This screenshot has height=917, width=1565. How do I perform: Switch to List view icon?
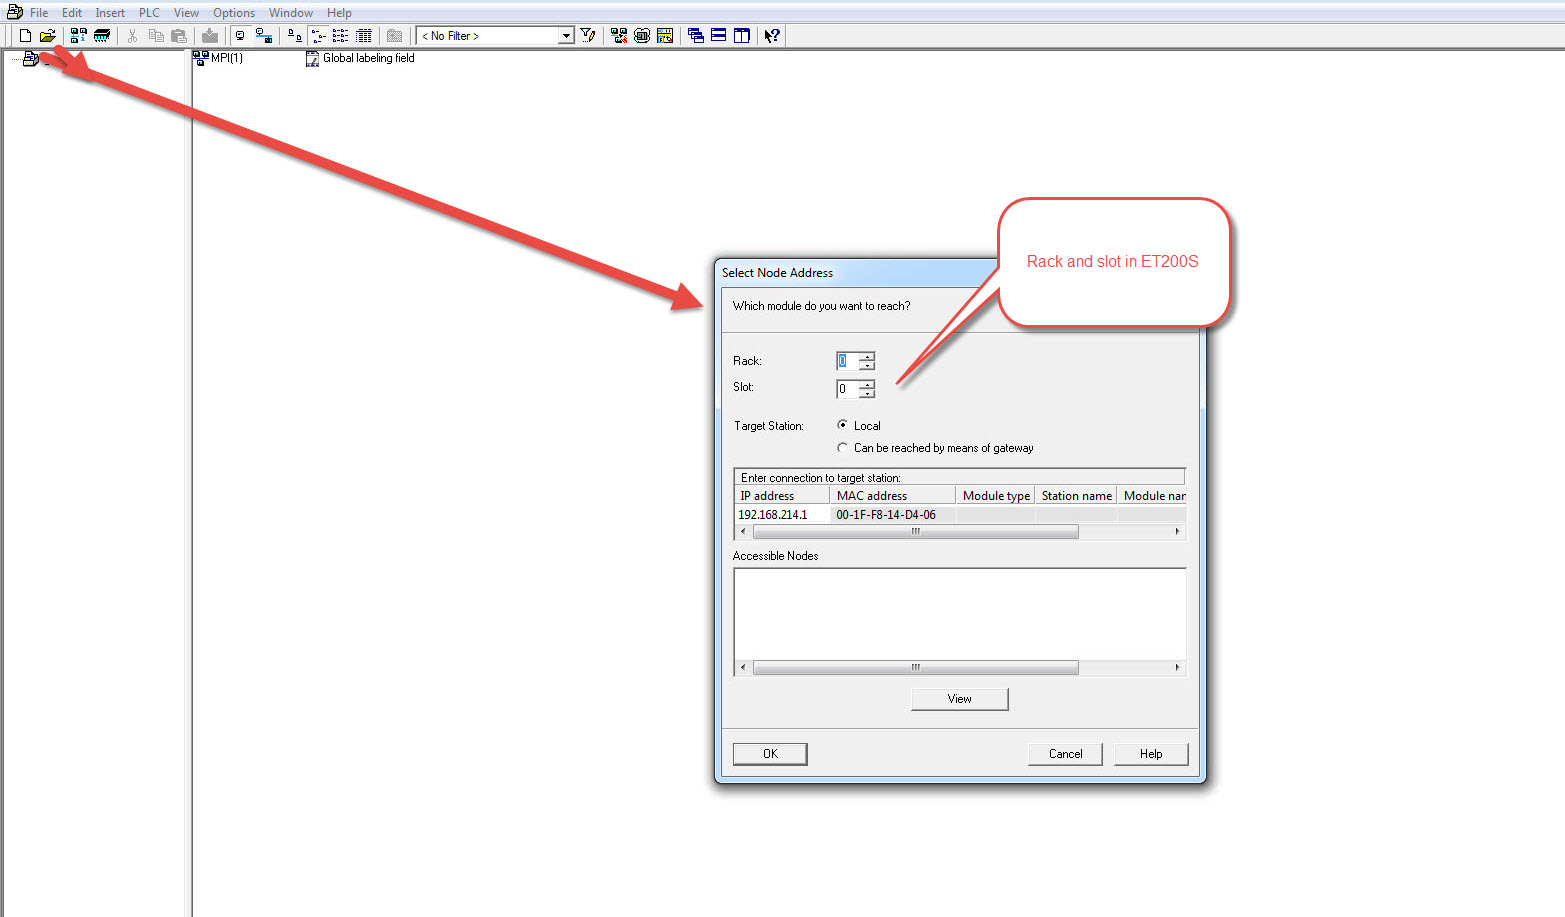pos(341,36)
